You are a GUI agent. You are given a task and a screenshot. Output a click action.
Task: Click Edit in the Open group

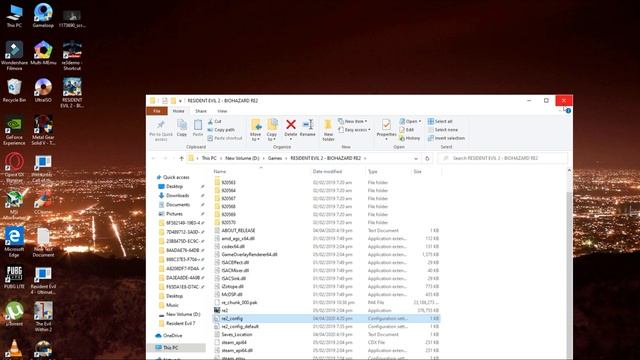(x=407, y=130)
